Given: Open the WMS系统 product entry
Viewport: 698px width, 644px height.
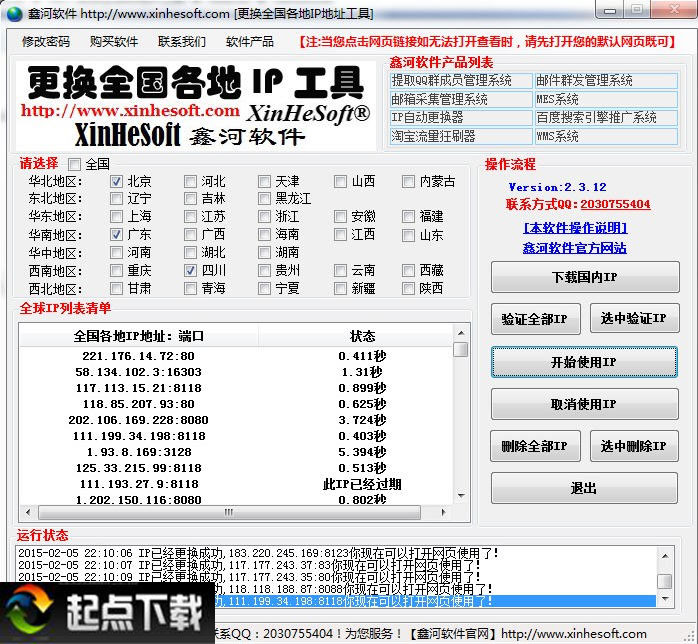Looking at the screenshot, I should click(x=606, y=136).
